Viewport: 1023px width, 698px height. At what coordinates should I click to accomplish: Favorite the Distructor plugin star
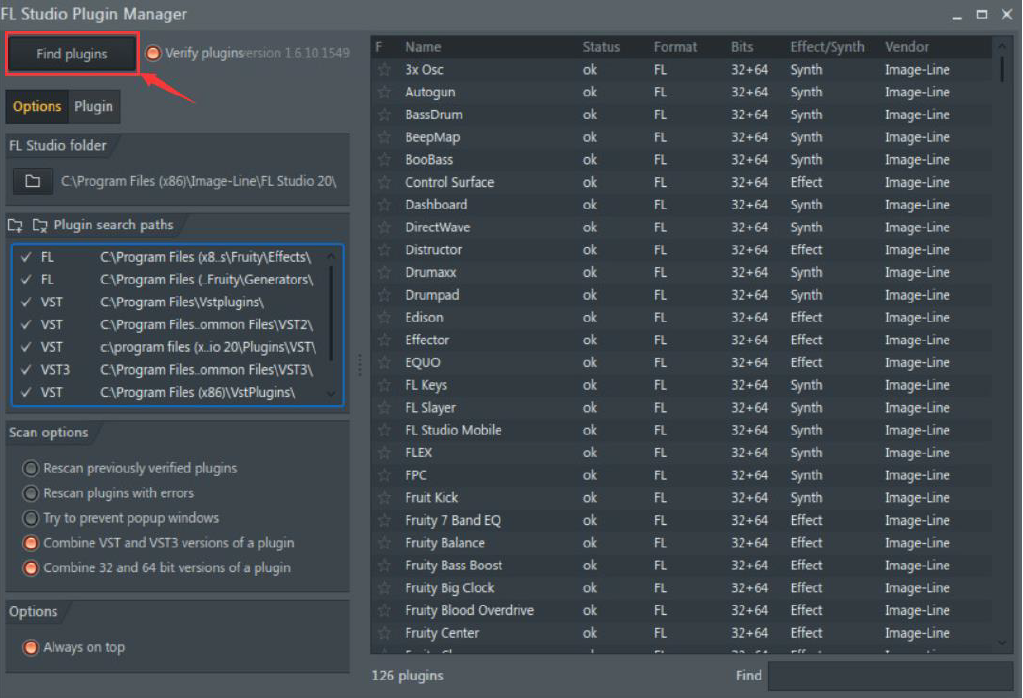(384, 249)
